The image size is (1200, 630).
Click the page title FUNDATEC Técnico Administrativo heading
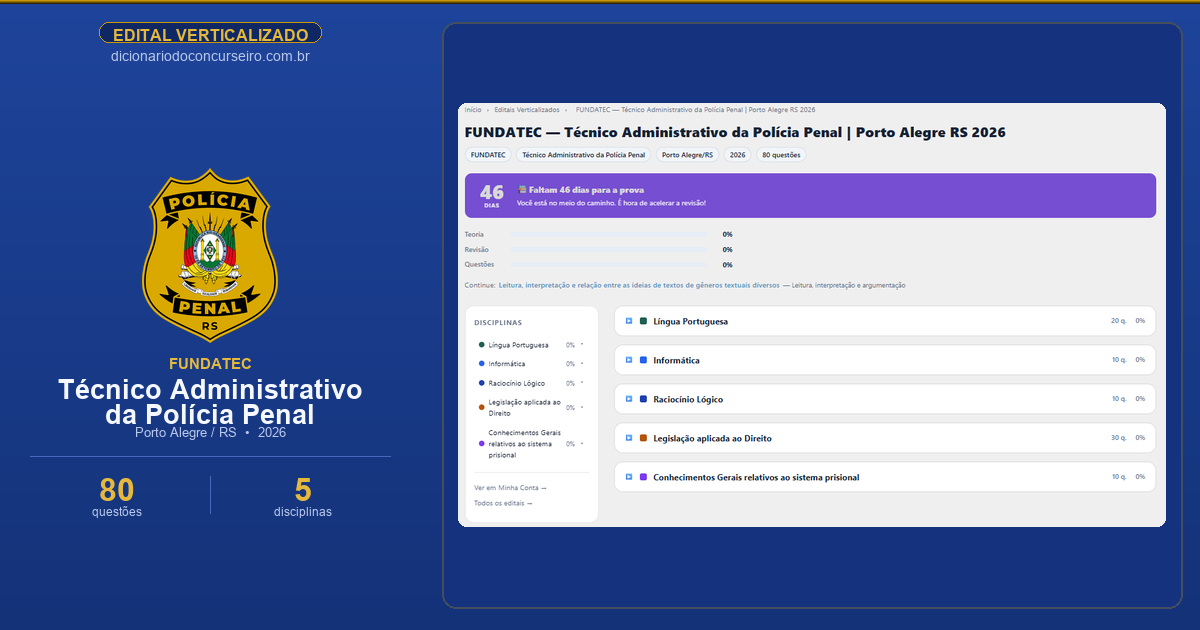[735, 132]
